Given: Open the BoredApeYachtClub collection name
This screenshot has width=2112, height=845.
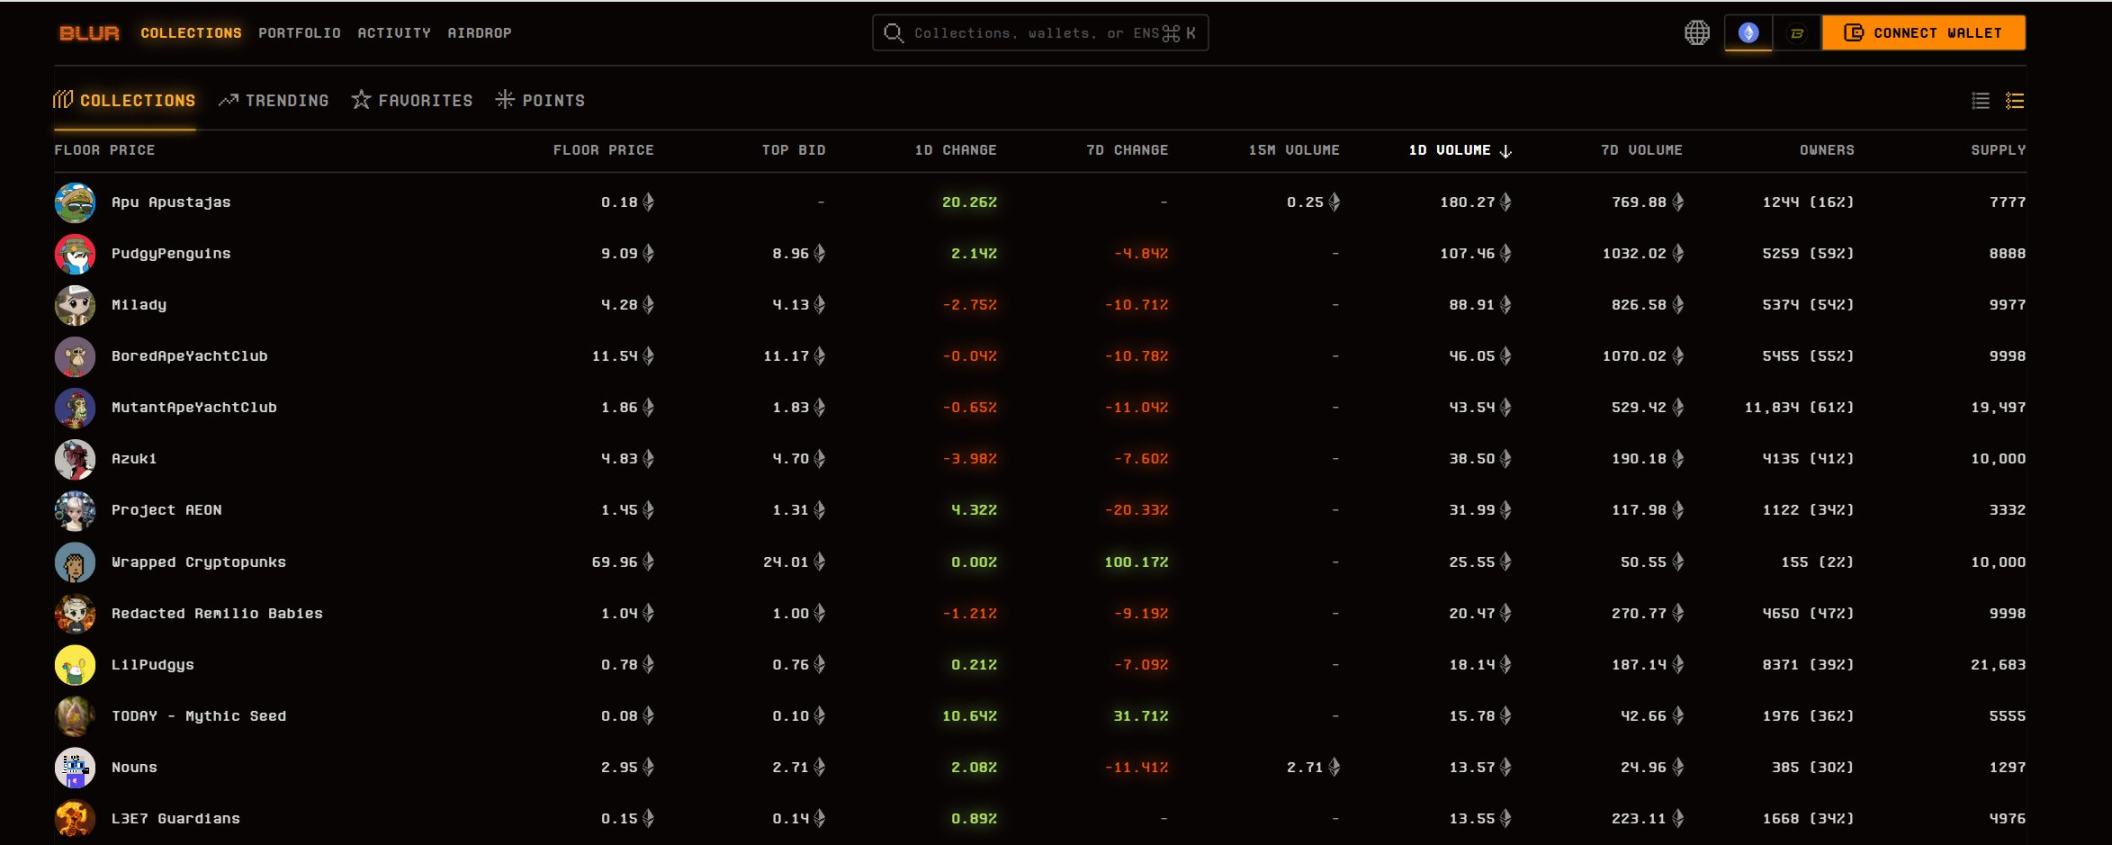Looking at the screenshot, I should pos(190,356).
